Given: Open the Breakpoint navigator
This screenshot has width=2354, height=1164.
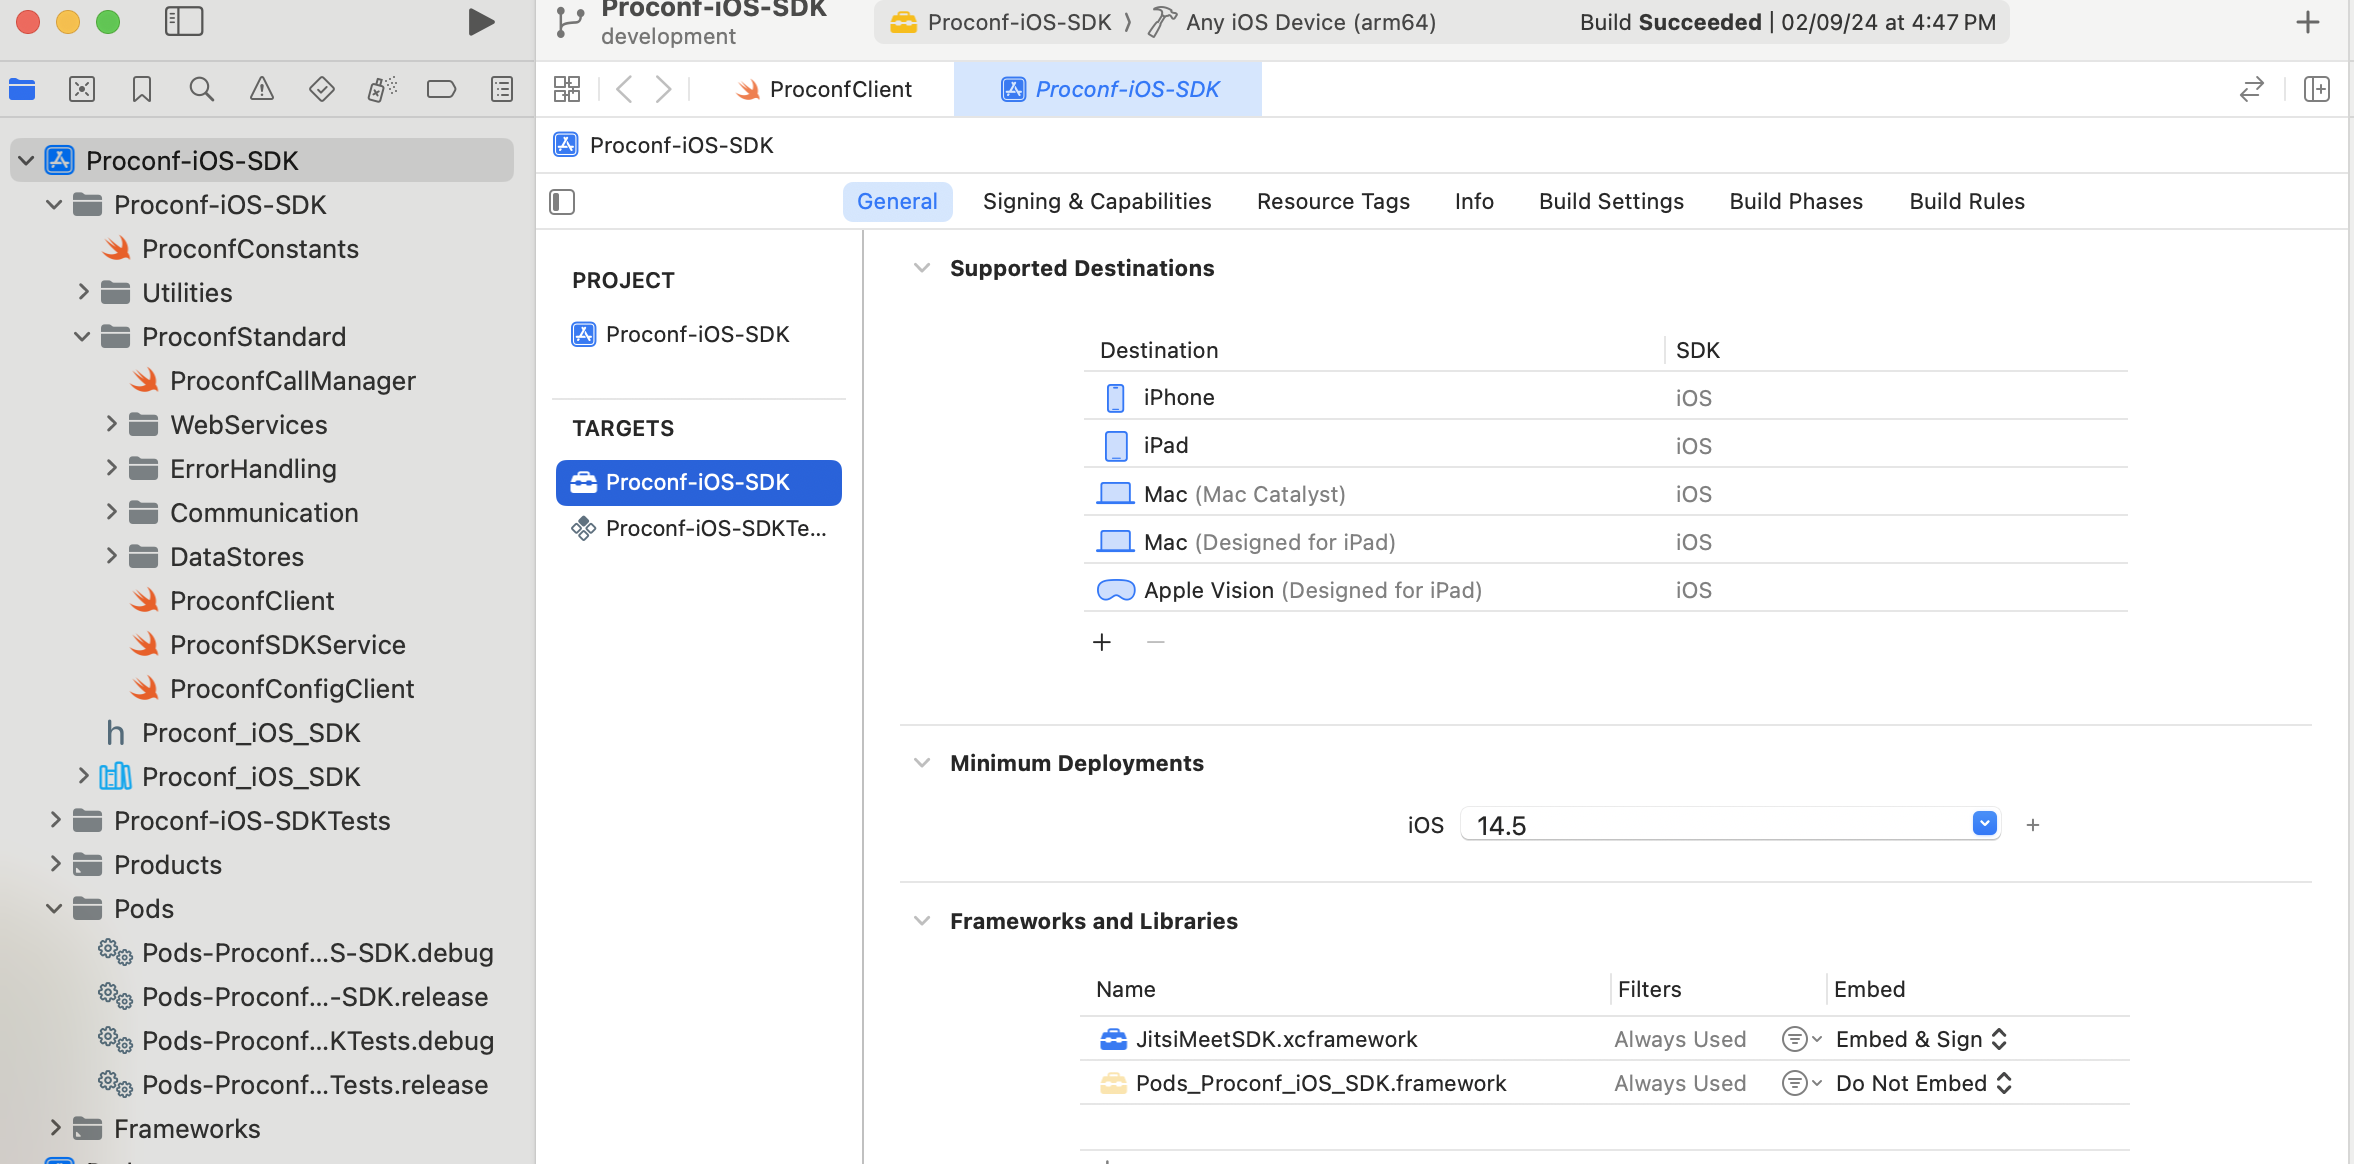Looking at the screenshot, I should click(x=441, y=89).
